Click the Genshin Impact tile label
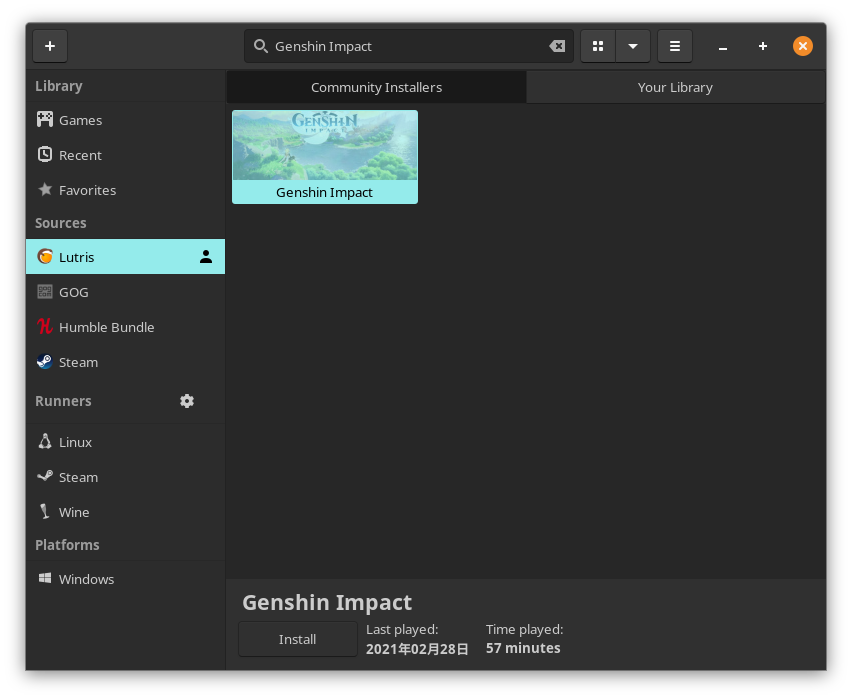The height and width of the screenshot is (699, 852). (x=325, y=192)
